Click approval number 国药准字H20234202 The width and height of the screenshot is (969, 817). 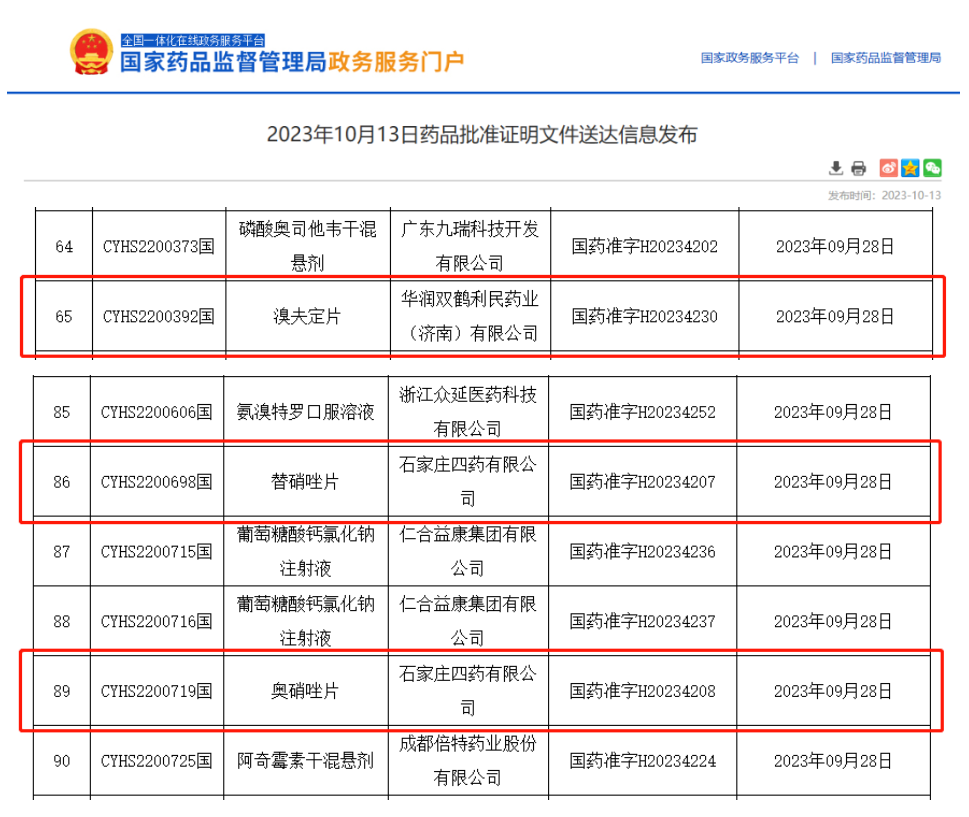[644, 246]
